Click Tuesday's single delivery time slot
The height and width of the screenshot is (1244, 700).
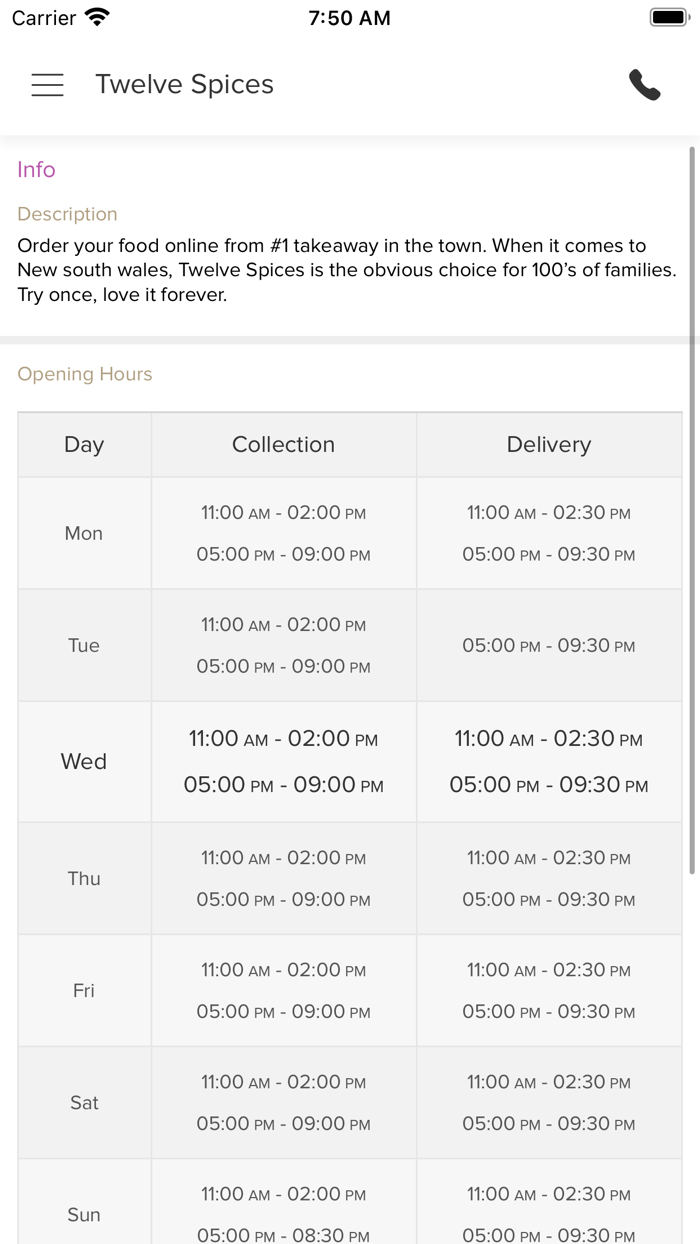(549, 646)
